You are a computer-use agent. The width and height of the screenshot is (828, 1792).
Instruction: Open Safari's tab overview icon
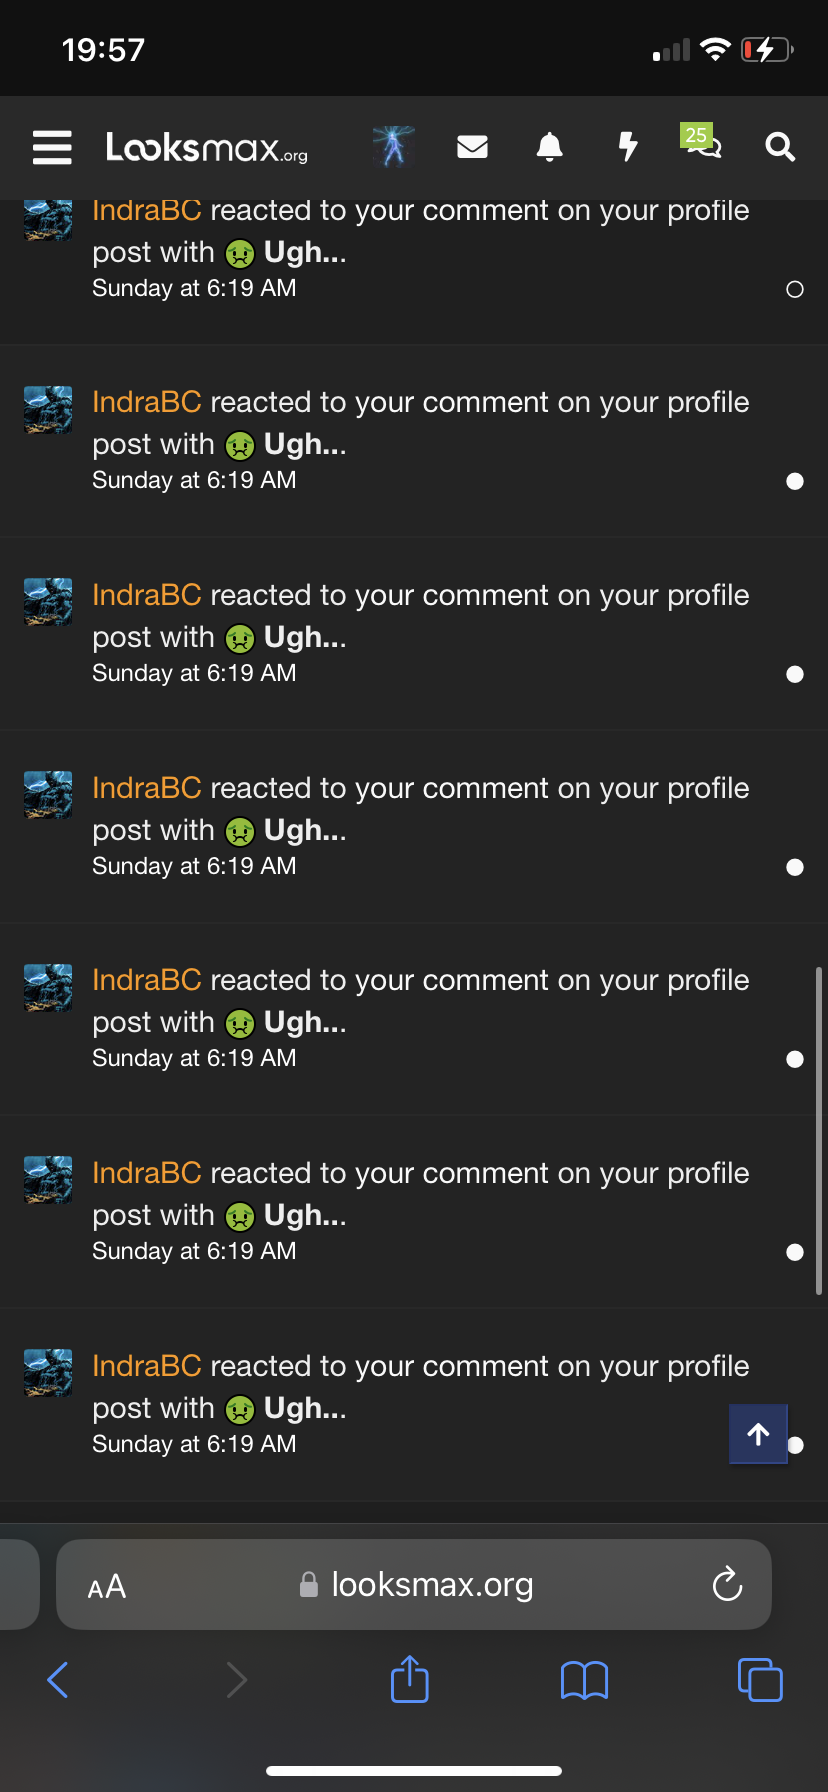point(760,1680)
